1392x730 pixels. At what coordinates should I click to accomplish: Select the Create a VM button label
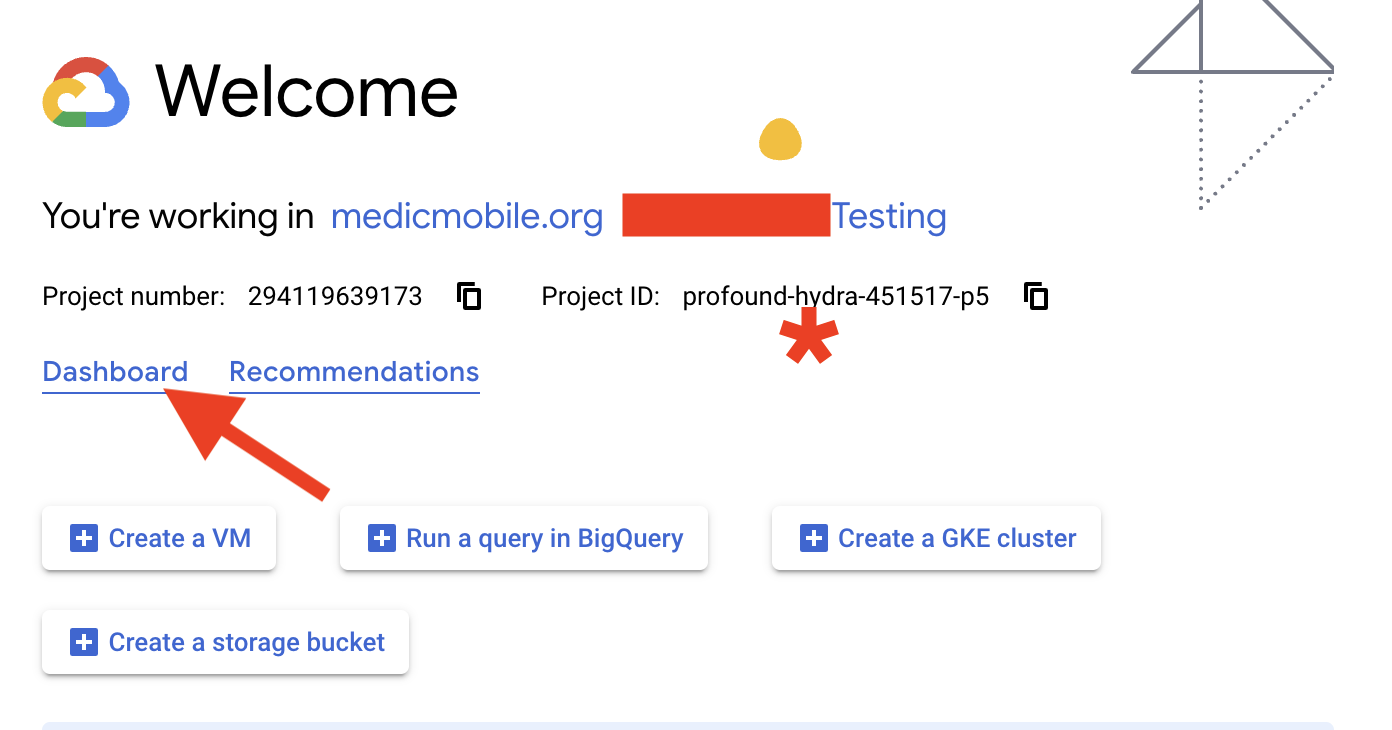180,538
